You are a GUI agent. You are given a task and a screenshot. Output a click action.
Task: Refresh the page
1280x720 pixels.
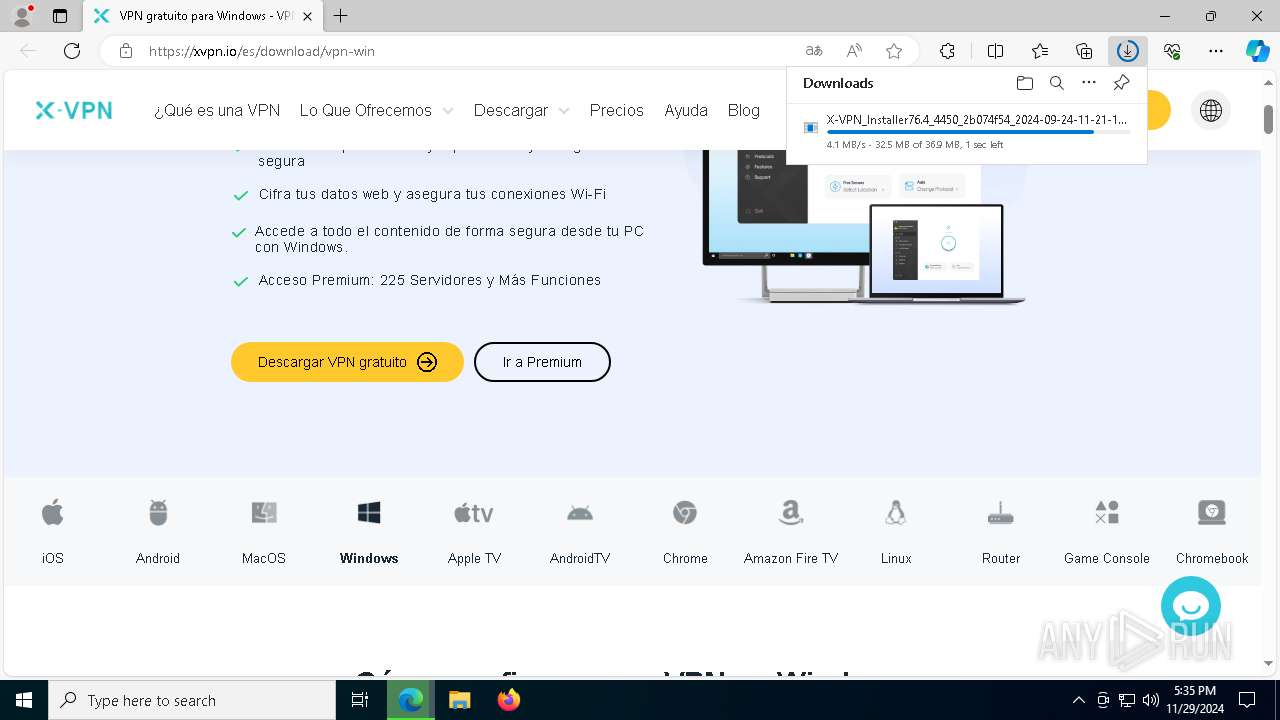click(x=72, y=51)
